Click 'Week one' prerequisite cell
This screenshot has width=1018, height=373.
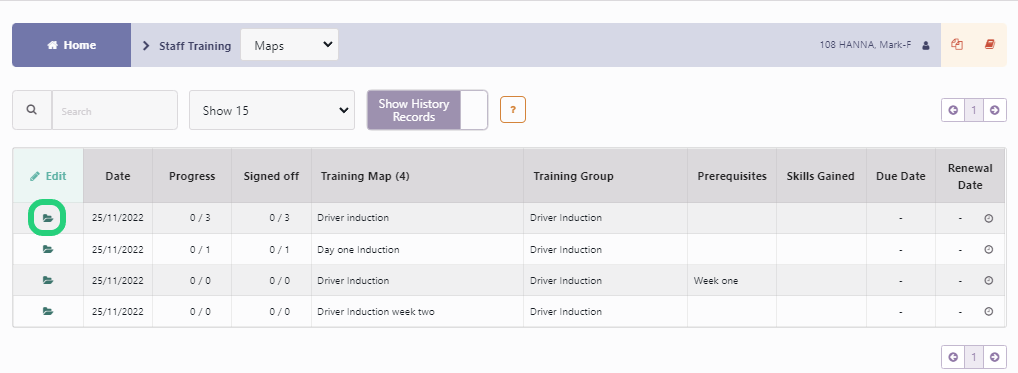pos(732,280)
